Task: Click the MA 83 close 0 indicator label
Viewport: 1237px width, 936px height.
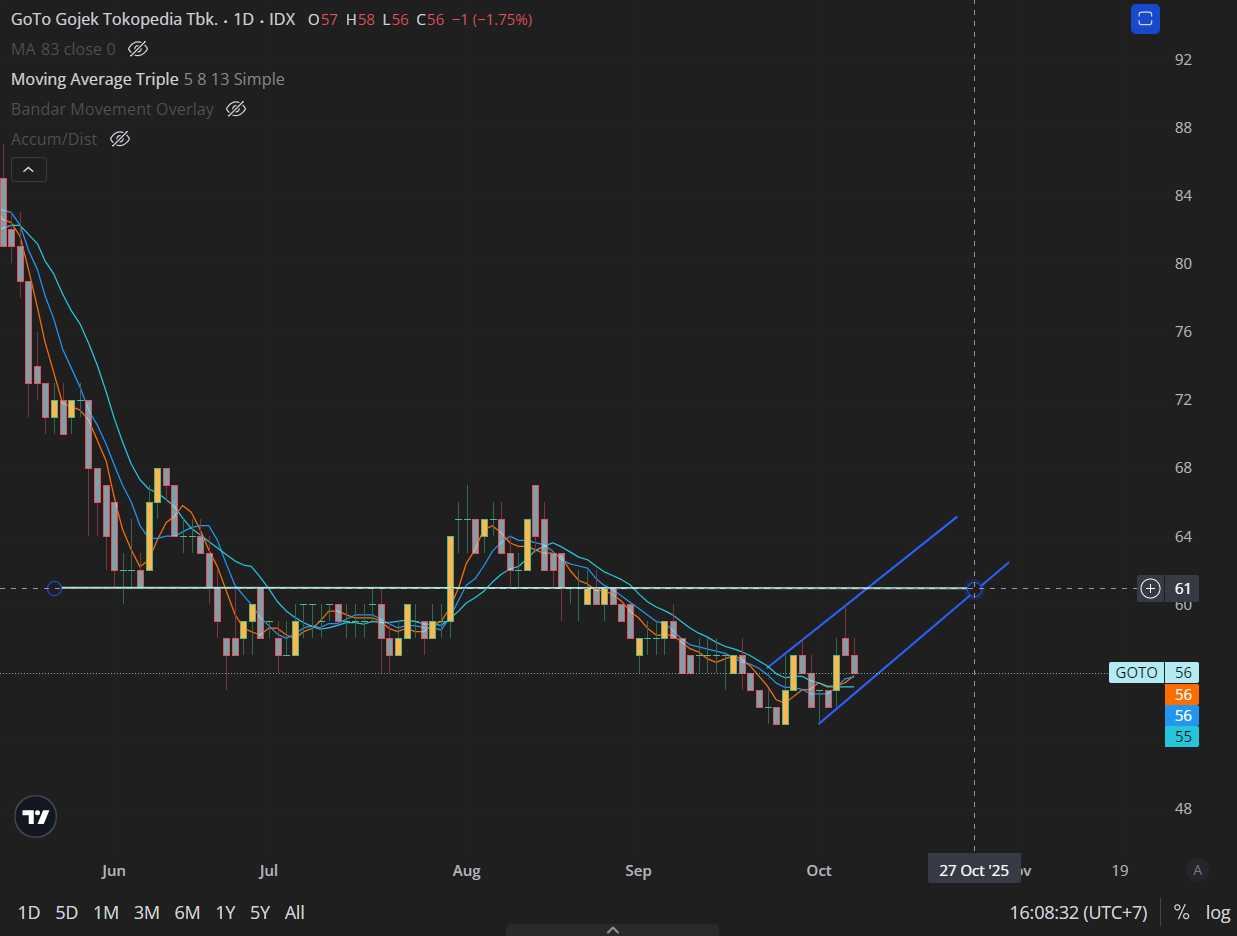Action: pyautogui.click(x=63, y=49)
